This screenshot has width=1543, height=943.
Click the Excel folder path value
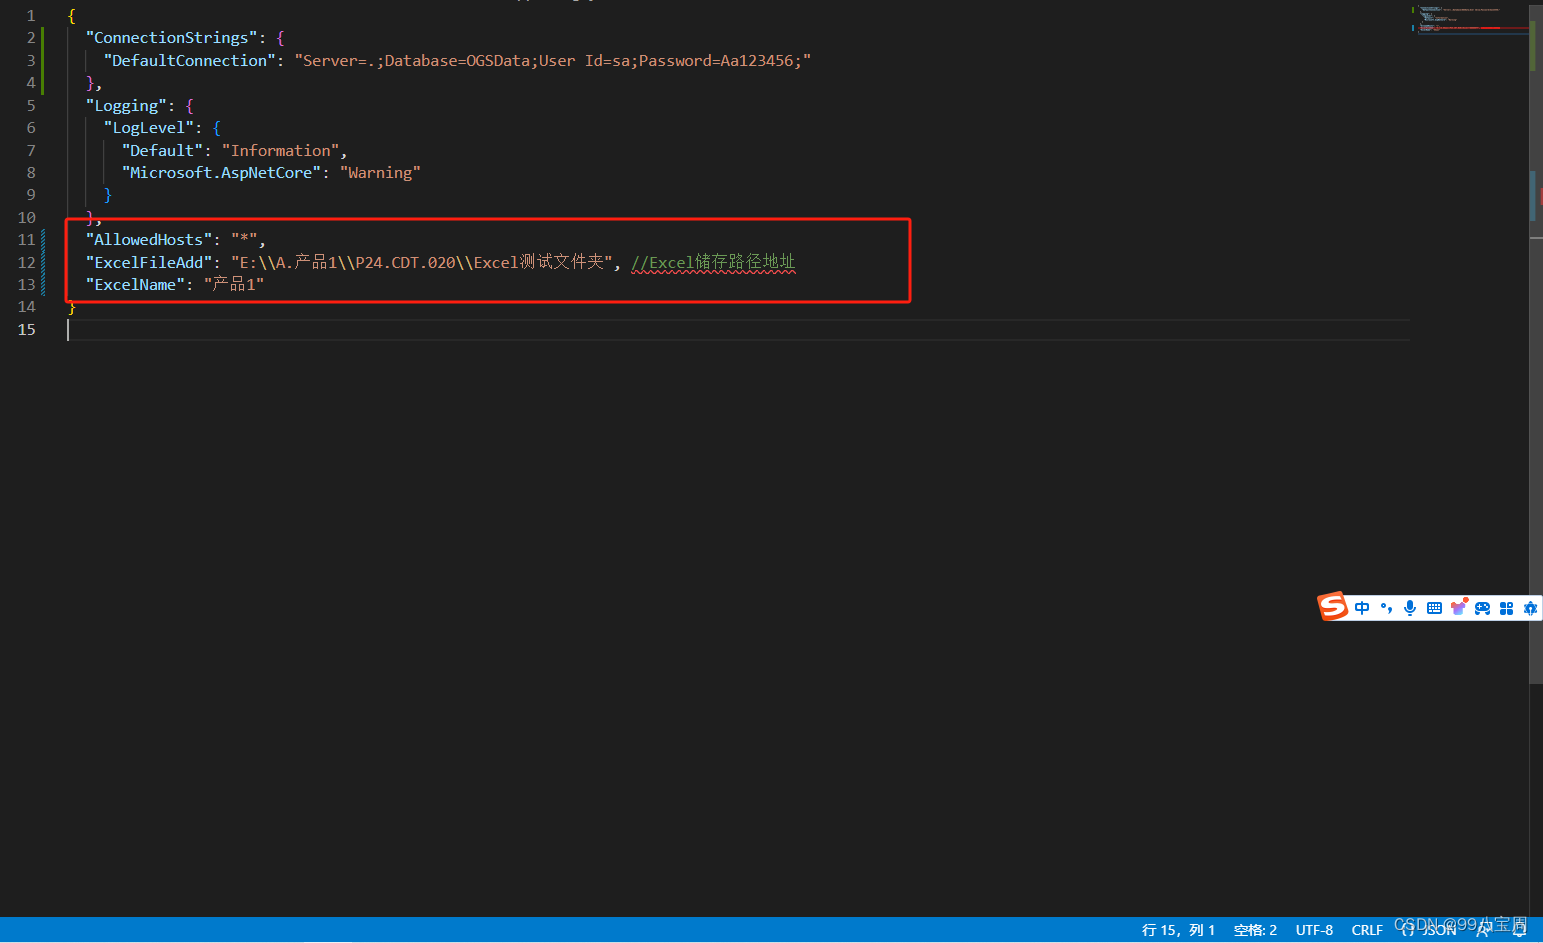click(x=421, y=262)
